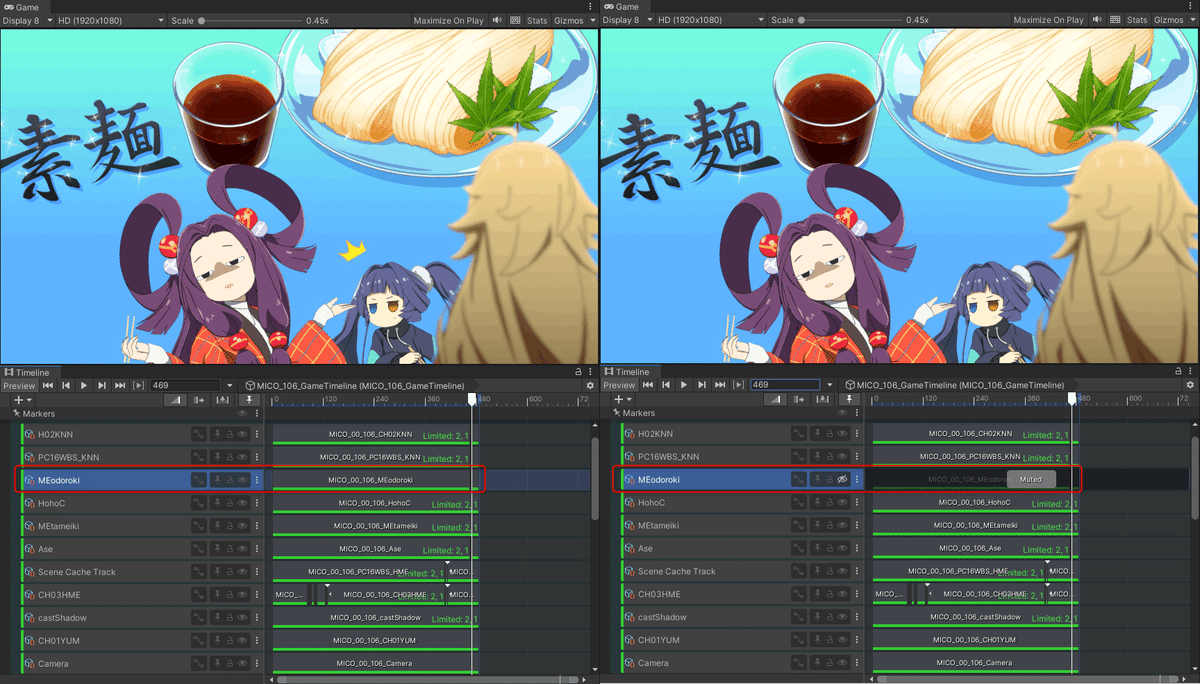This screenshot has width=1200, height=684.
Task: Select Ripple edit mode in left Timeline
Action: coord(199,400)
